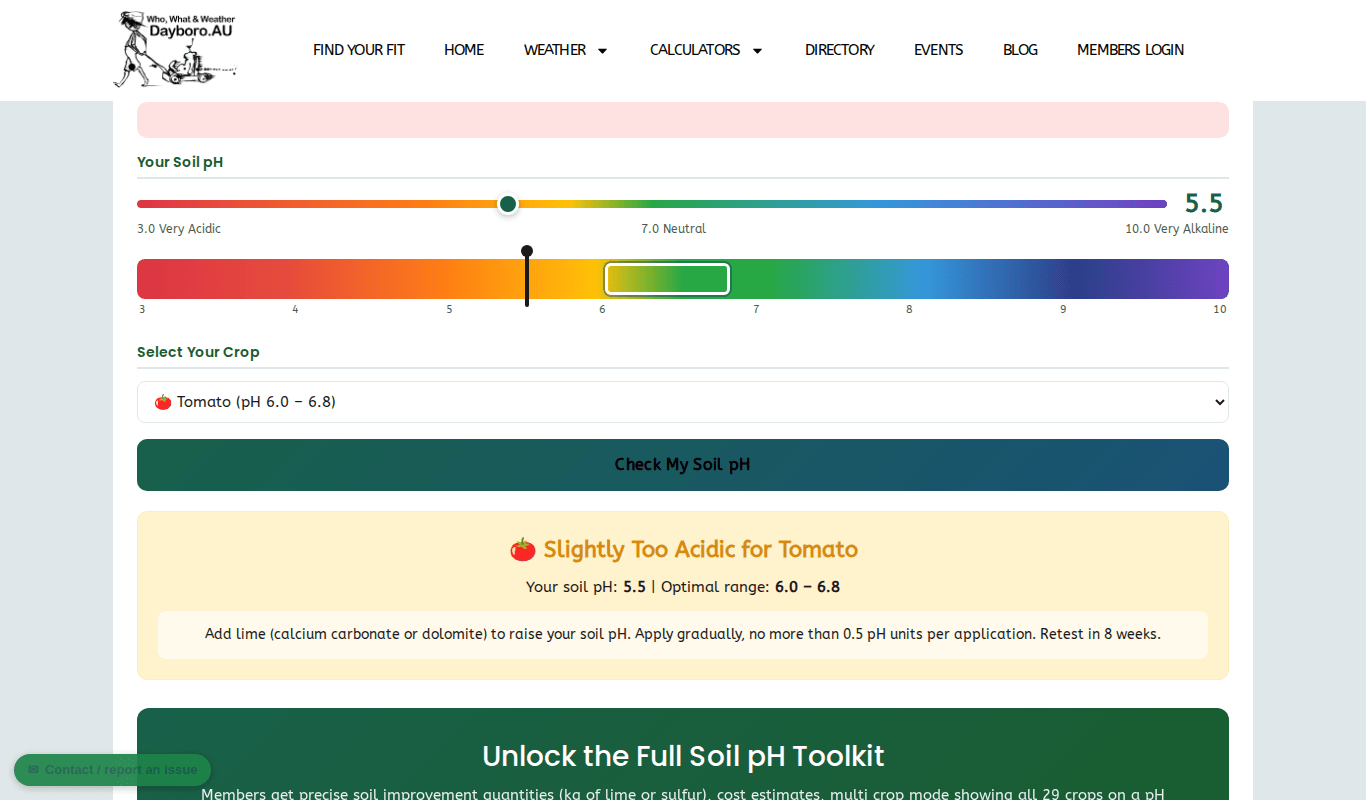Image resolution: width=1366 pixels, height=800 pixels.
Task: Click the 'Your Soil pH' section label
Action: pyautogui.click(x=180, y=162)
